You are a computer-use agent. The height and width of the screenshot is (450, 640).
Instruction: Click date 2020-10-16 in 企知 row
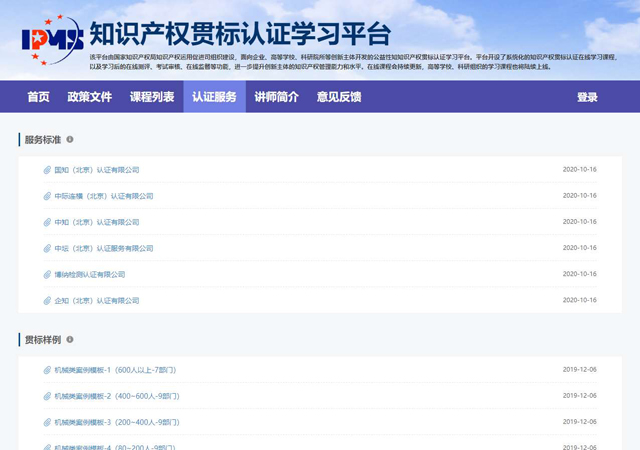click(x=580, y=300)
